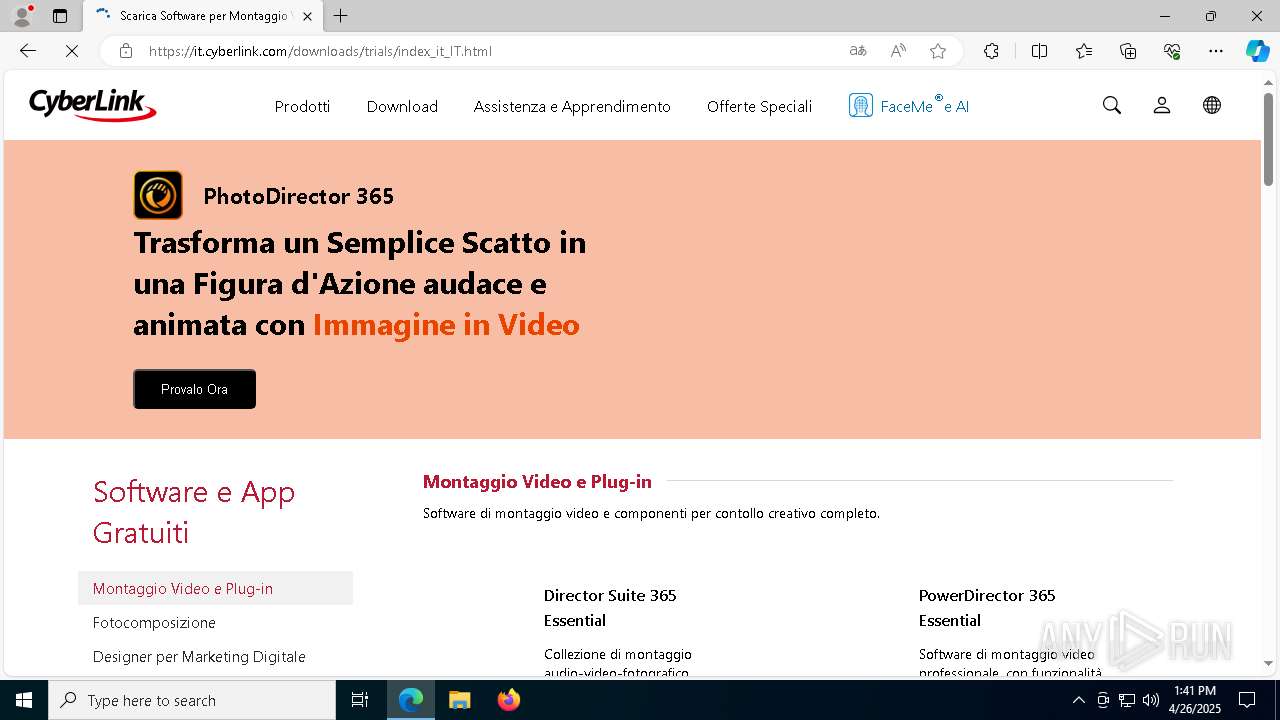Add page to favorites with star icon
The image size is (1280, 720).
point(938,51)
